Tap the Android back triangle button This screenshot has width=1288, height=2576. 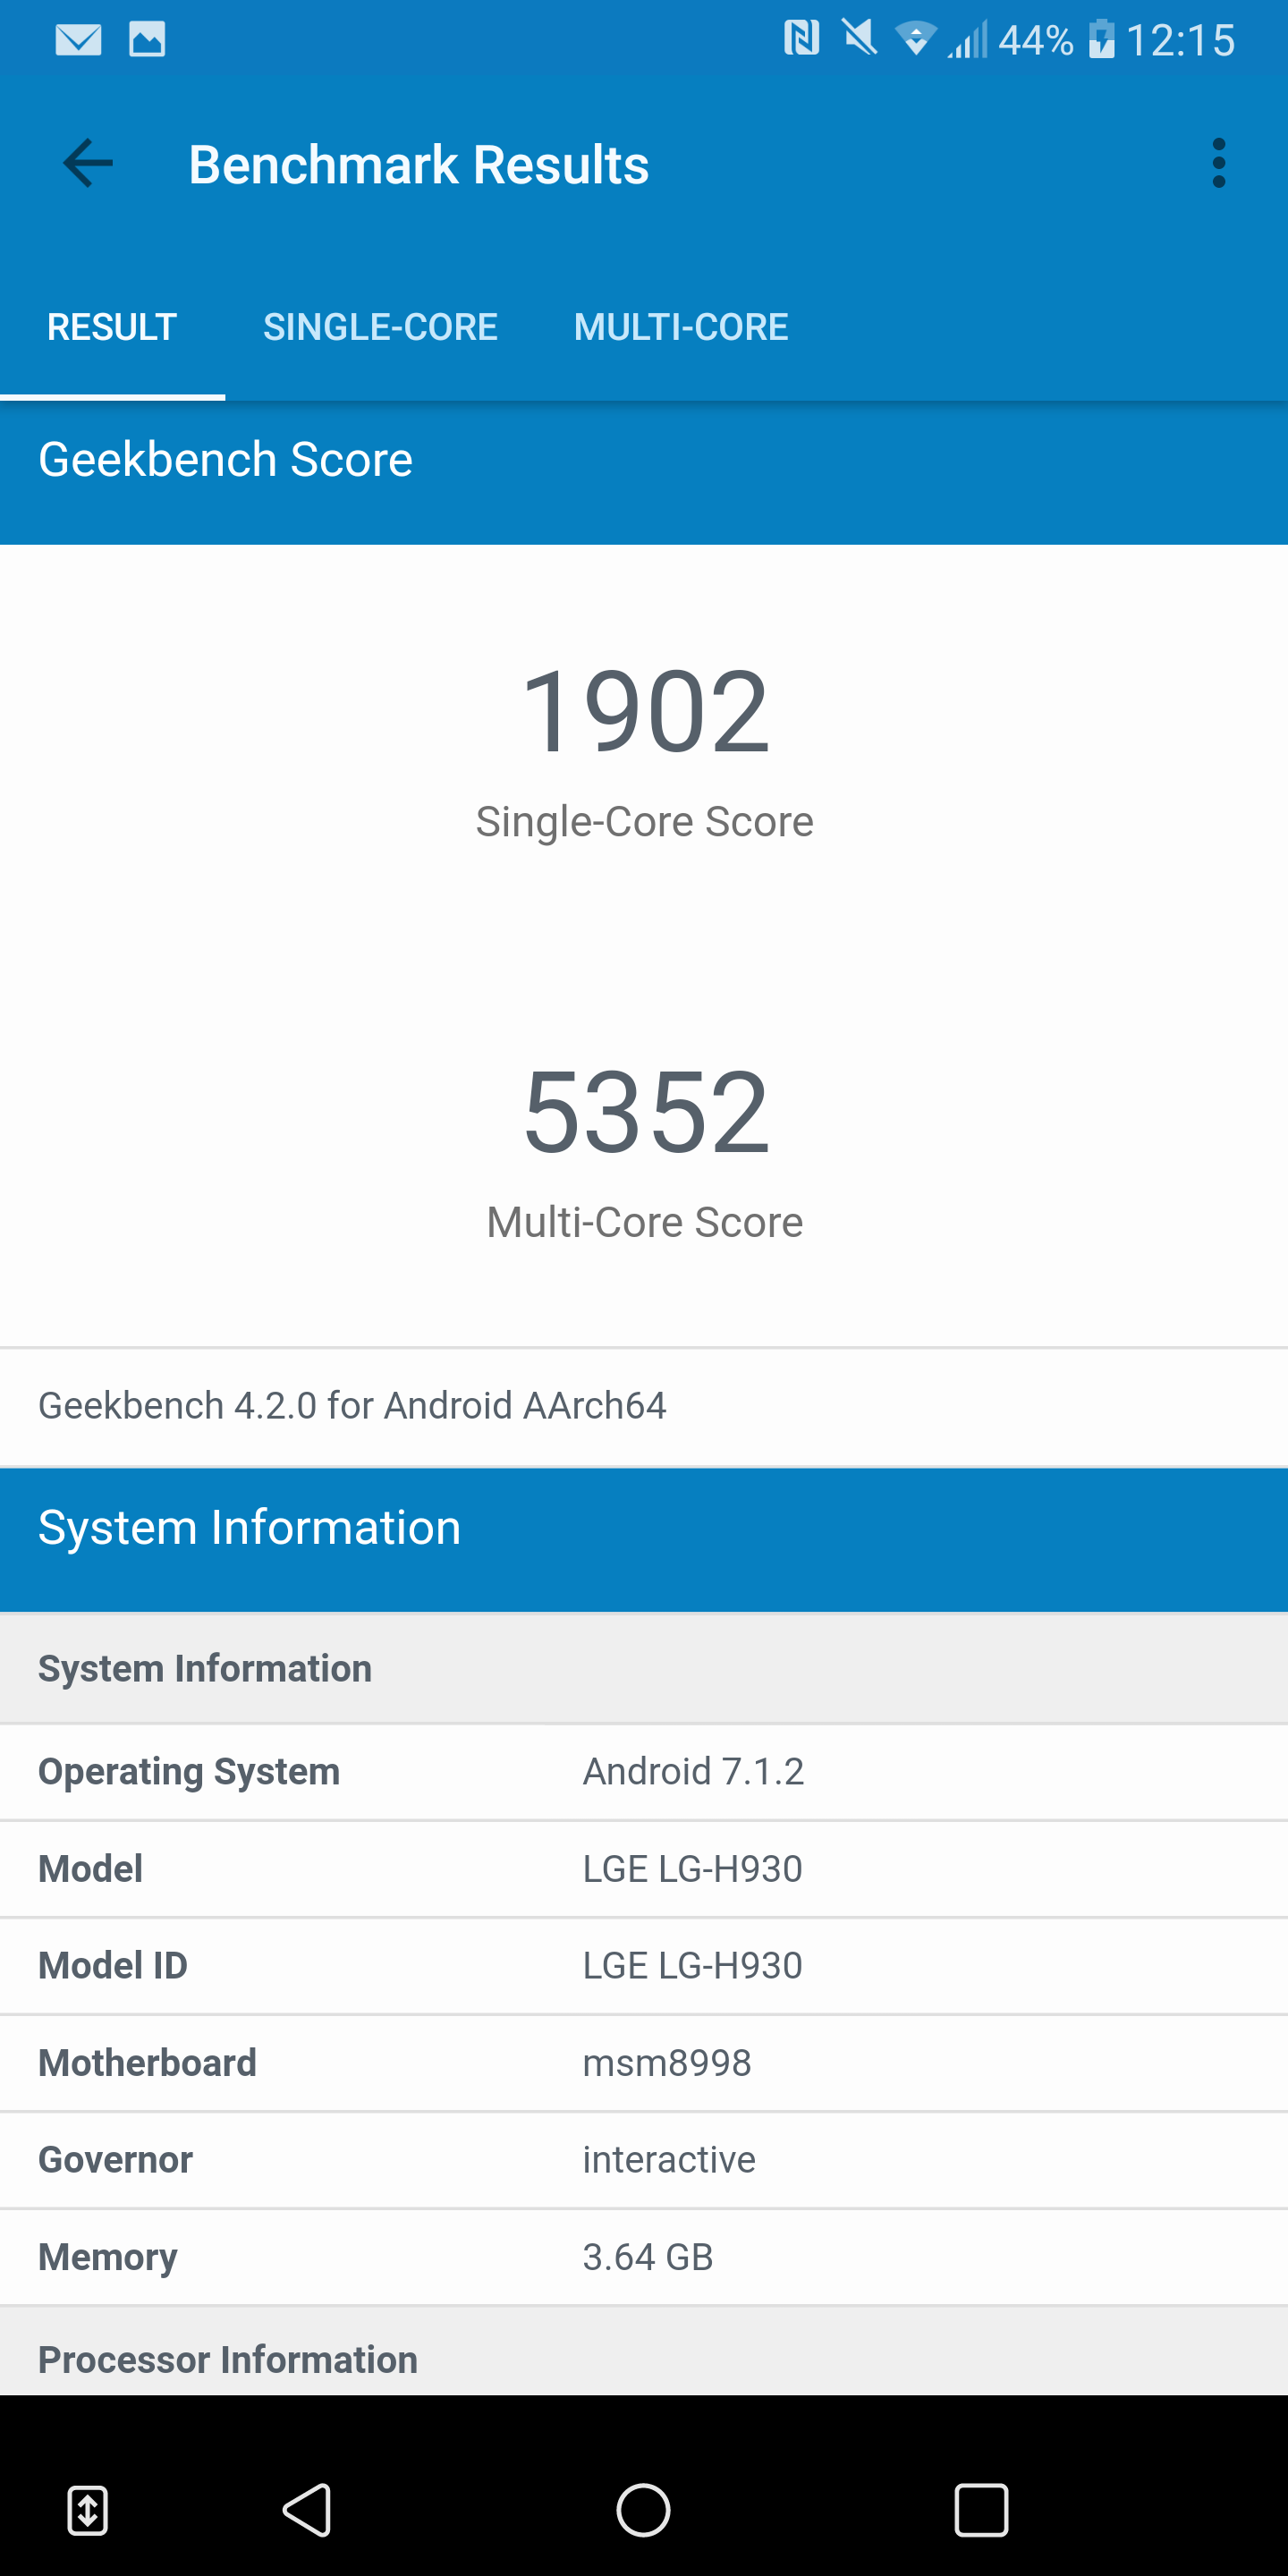(x=307, y=2509)
